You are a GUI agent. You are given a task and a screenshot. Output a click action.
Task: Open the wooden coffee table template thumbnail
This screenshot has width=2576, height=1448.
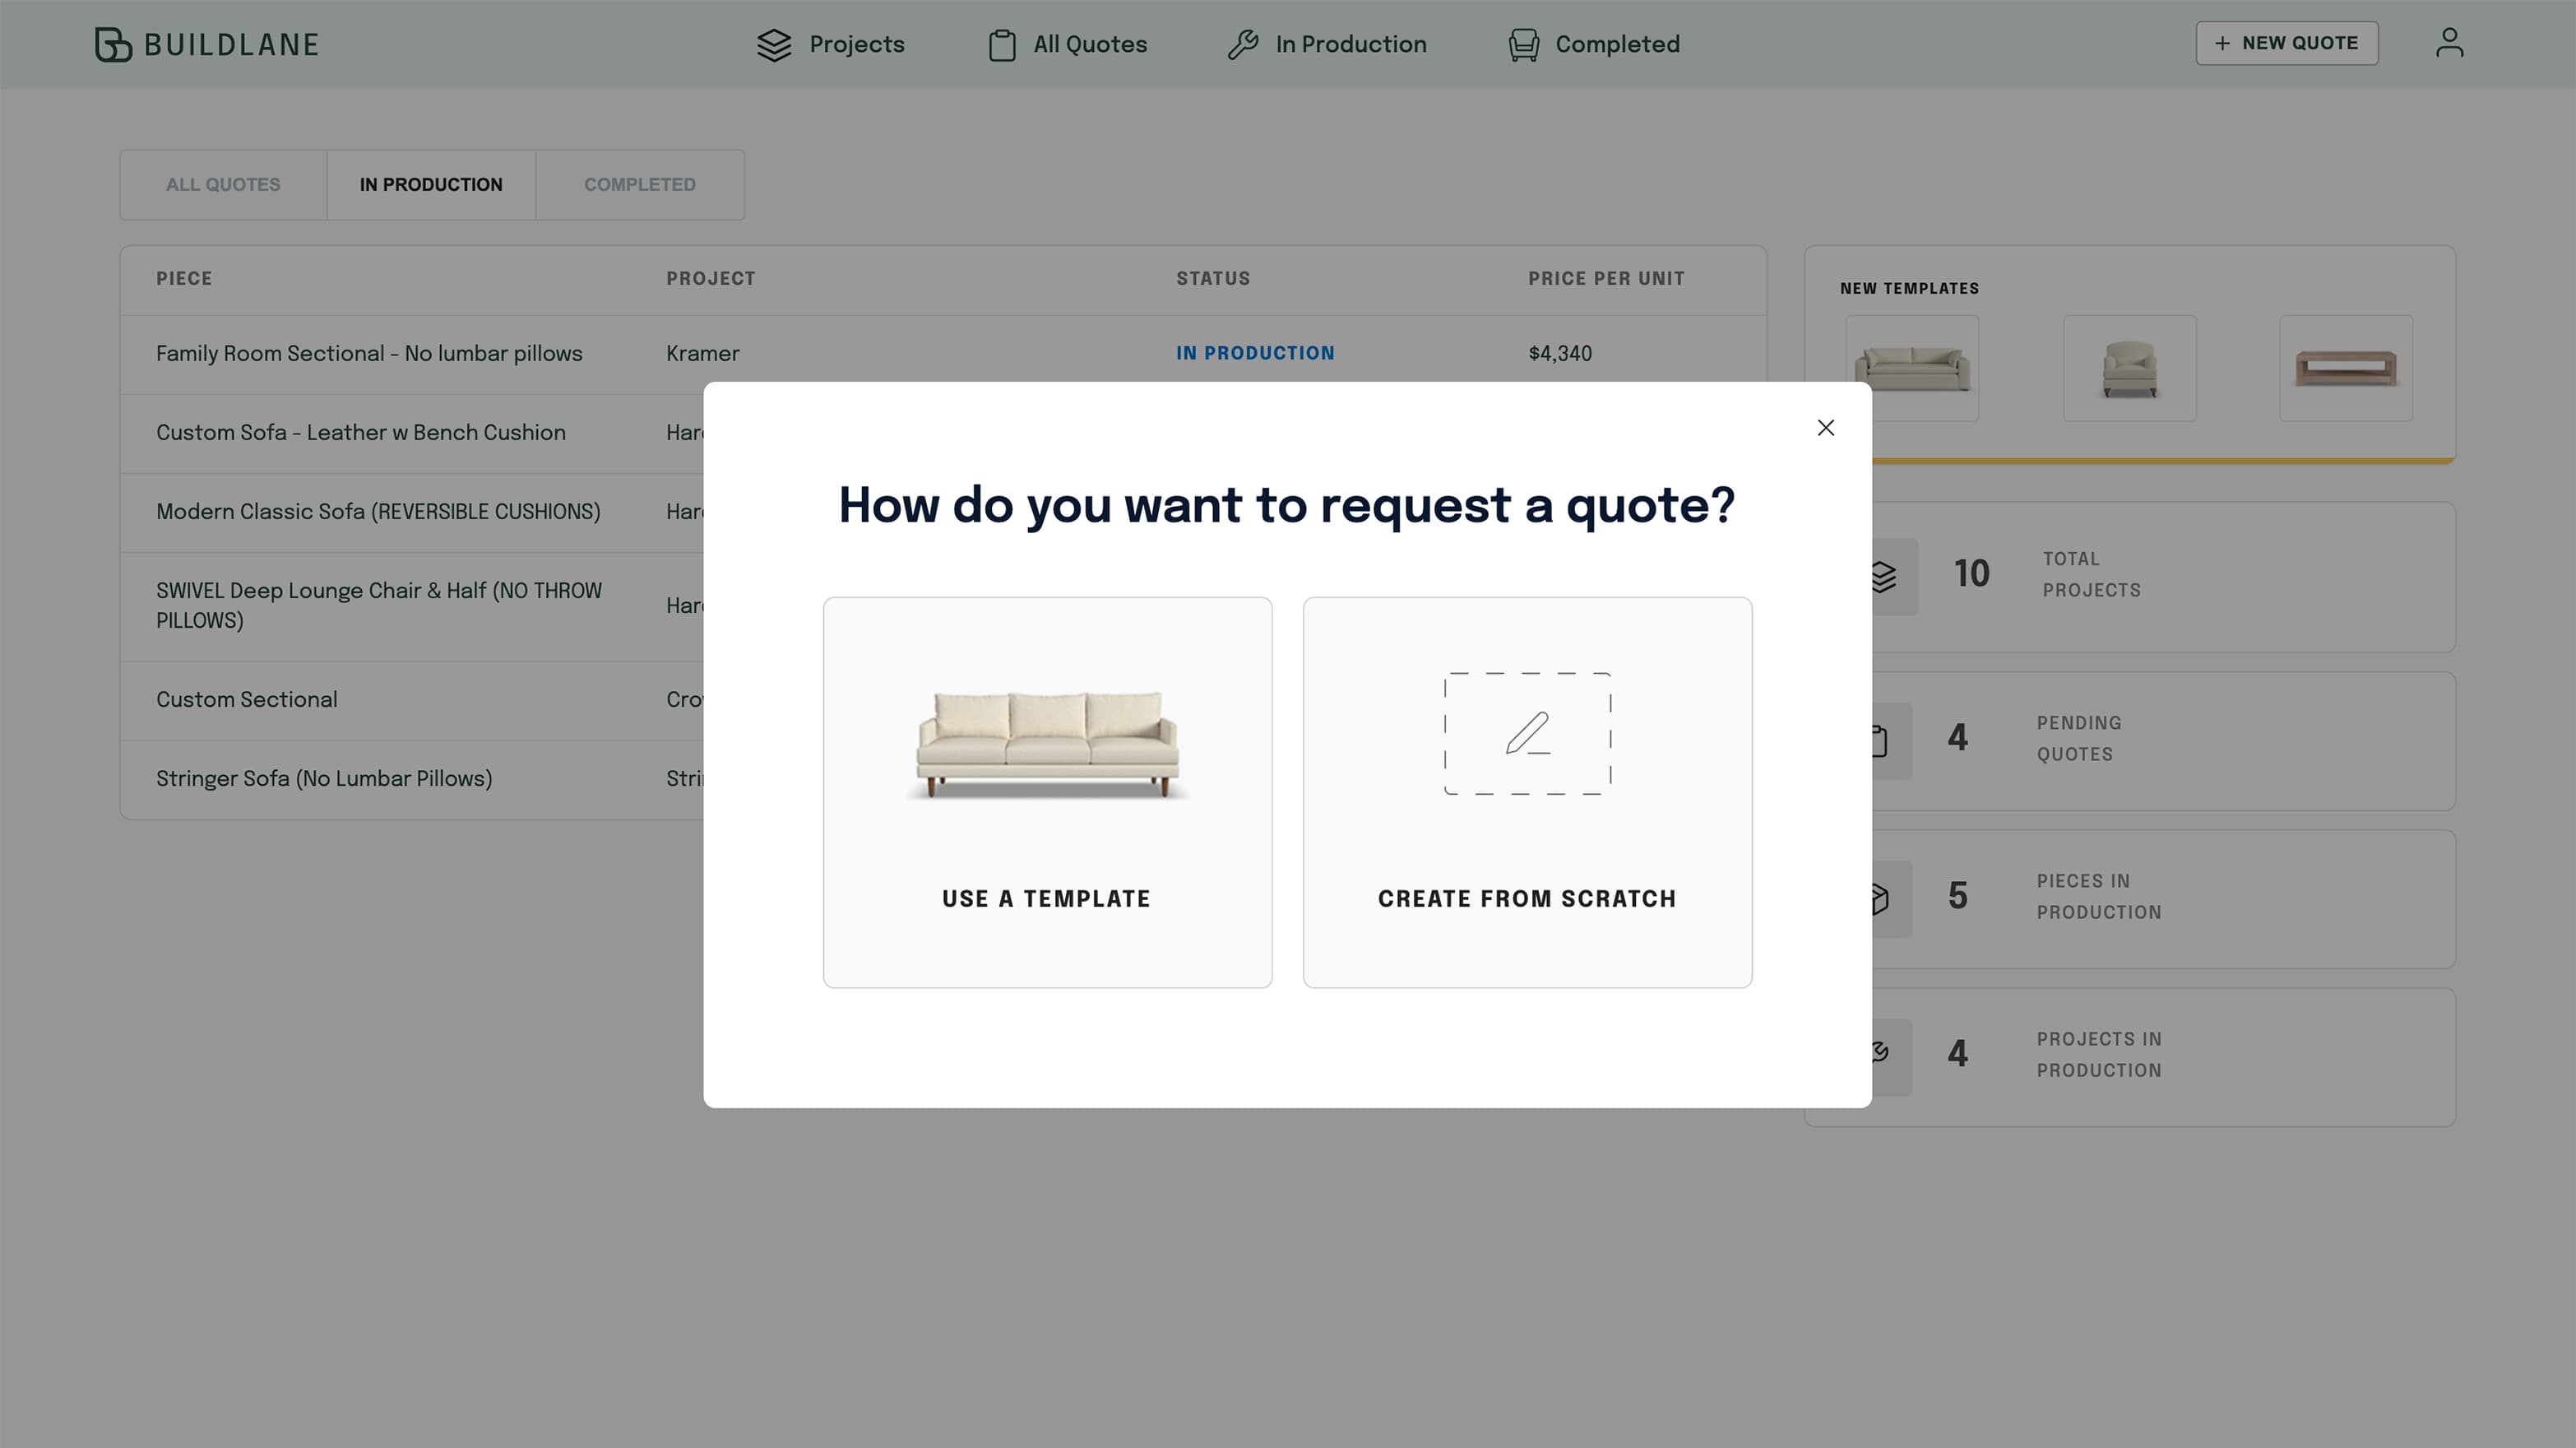pyautogui.click(x=2345, y=368)
